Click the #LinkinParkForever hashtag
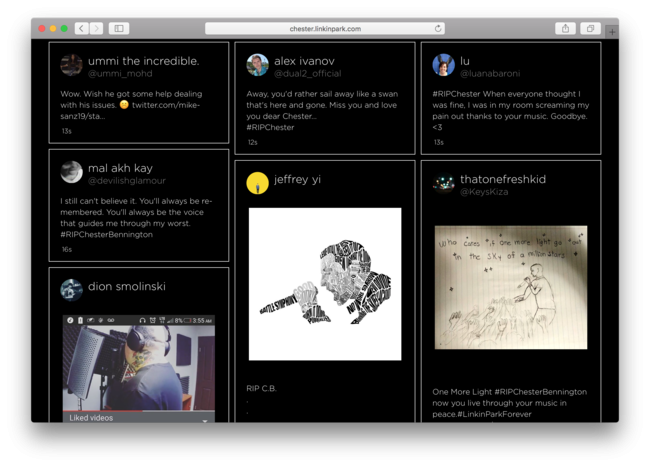 pos(494,414)
